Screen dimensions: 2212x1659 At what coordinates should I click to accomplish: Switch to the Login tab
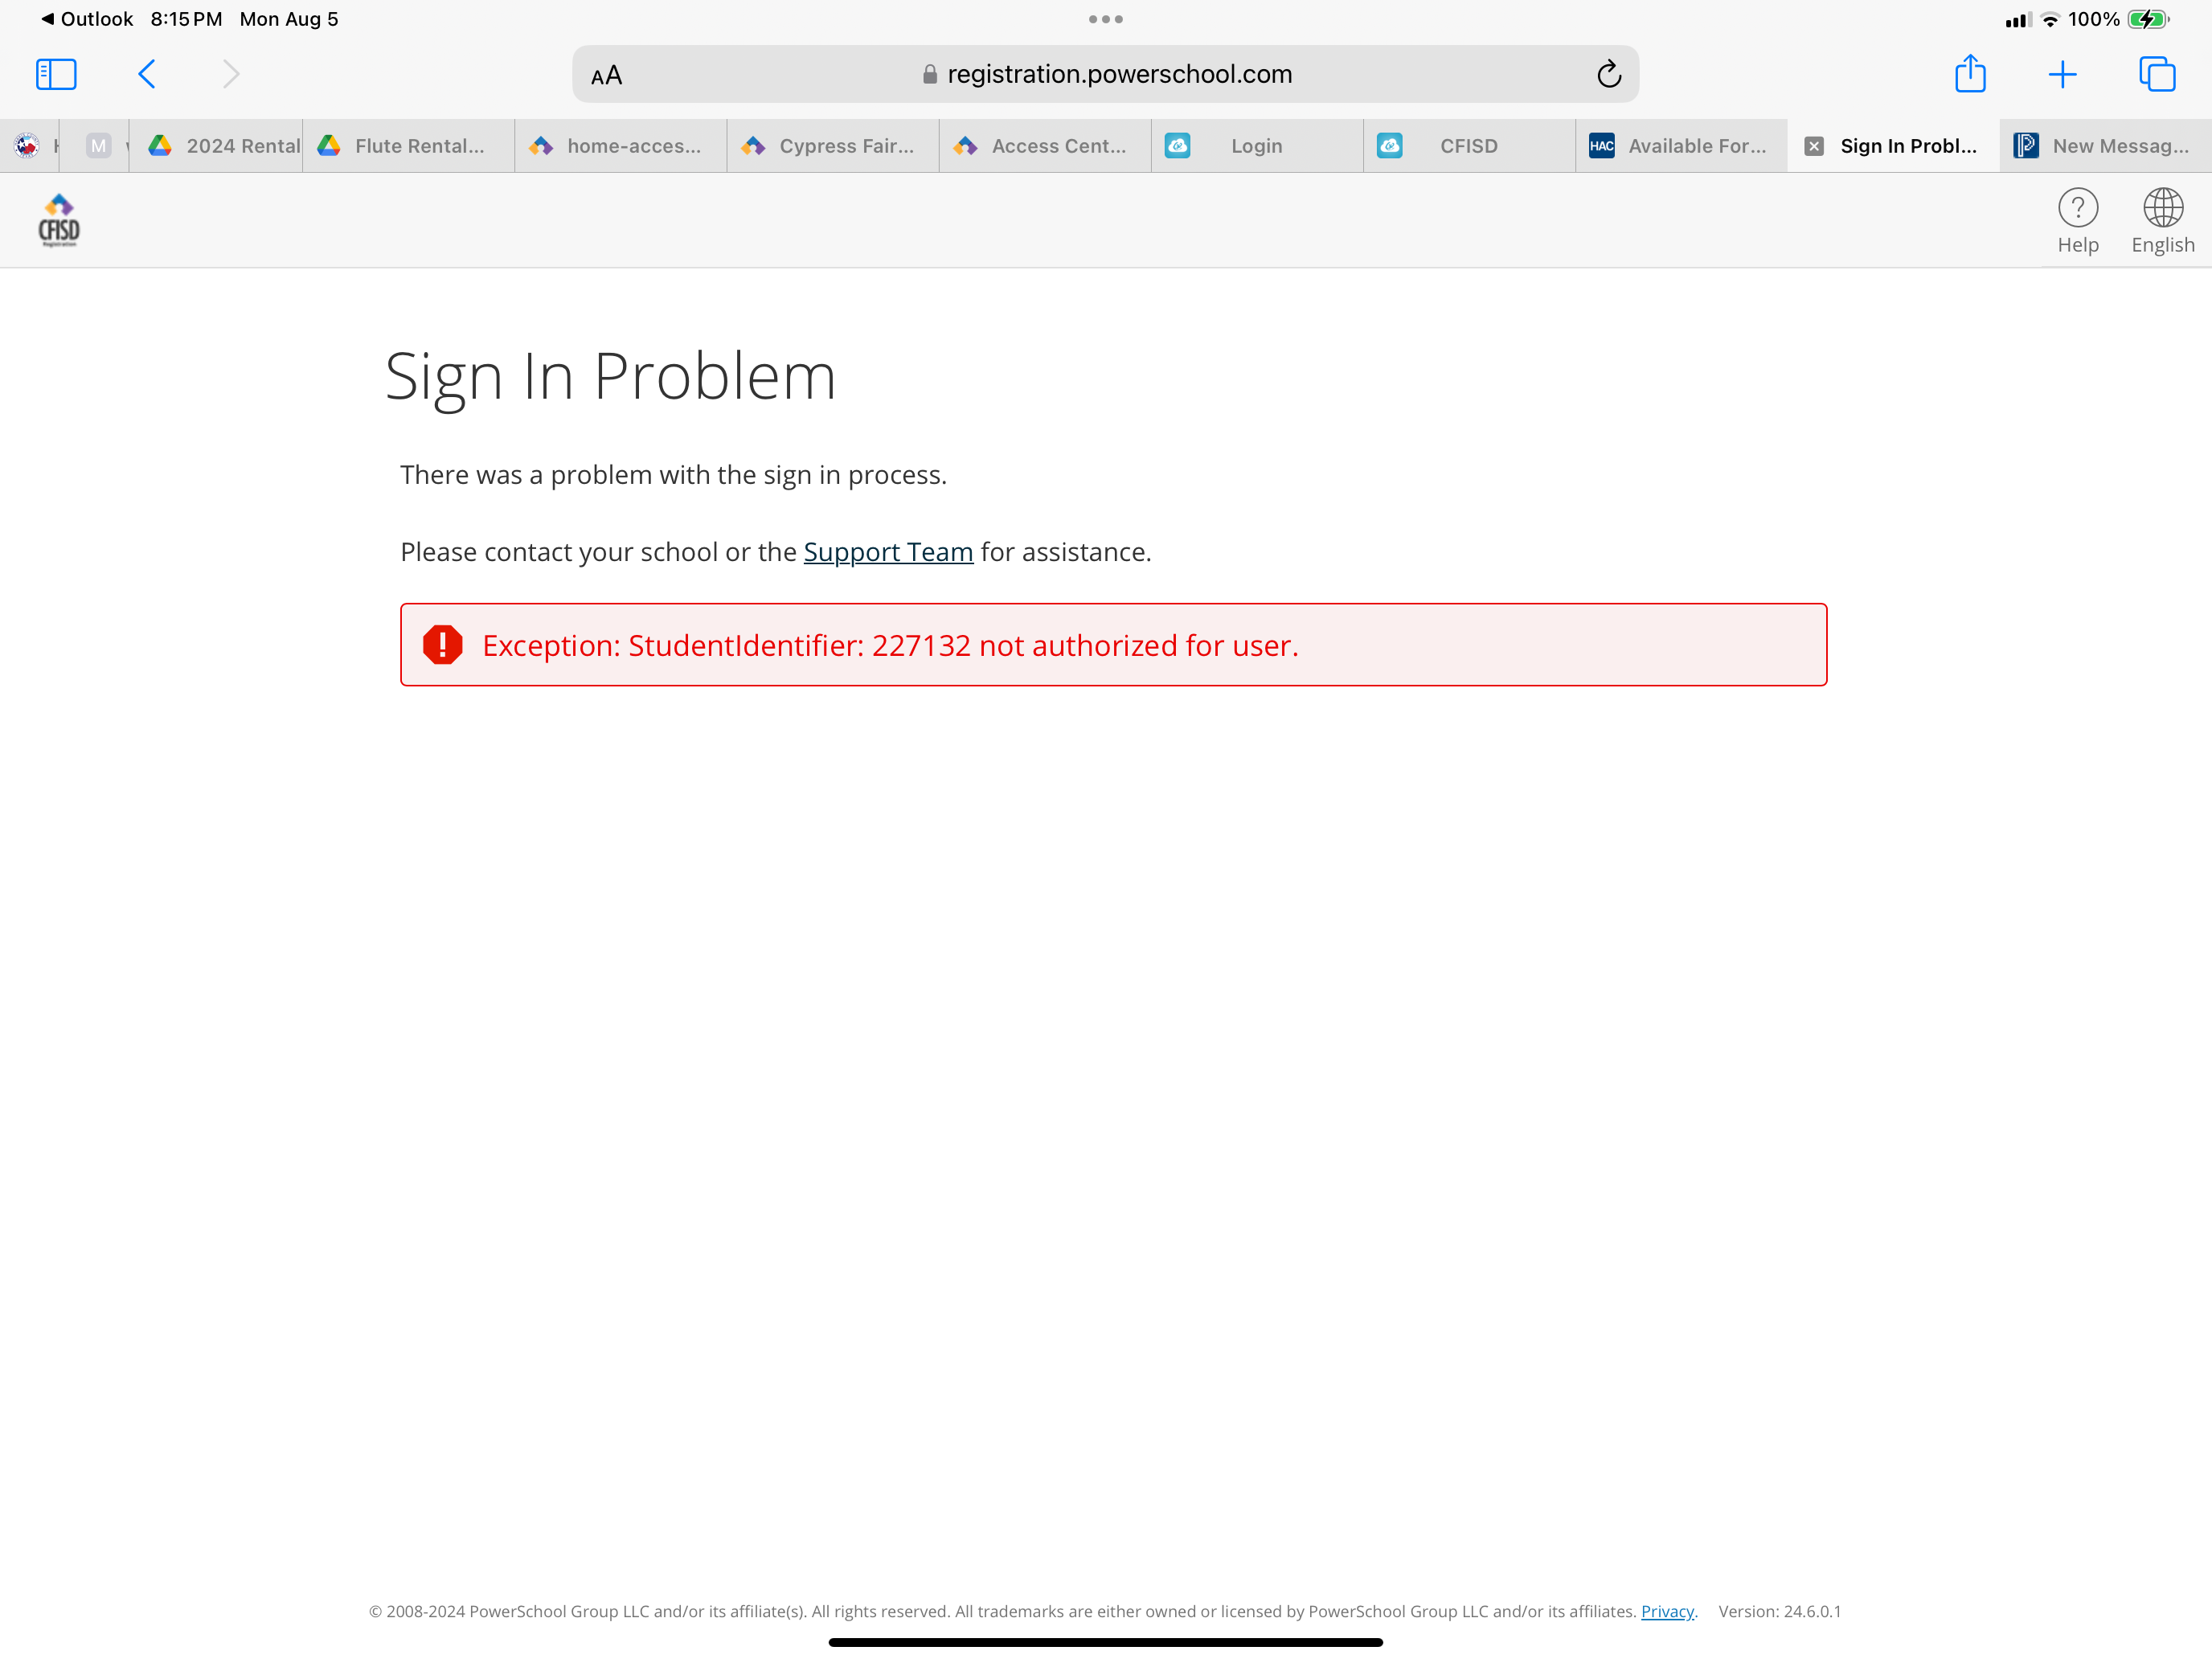pyautogui.click(x=1256, y=146)
